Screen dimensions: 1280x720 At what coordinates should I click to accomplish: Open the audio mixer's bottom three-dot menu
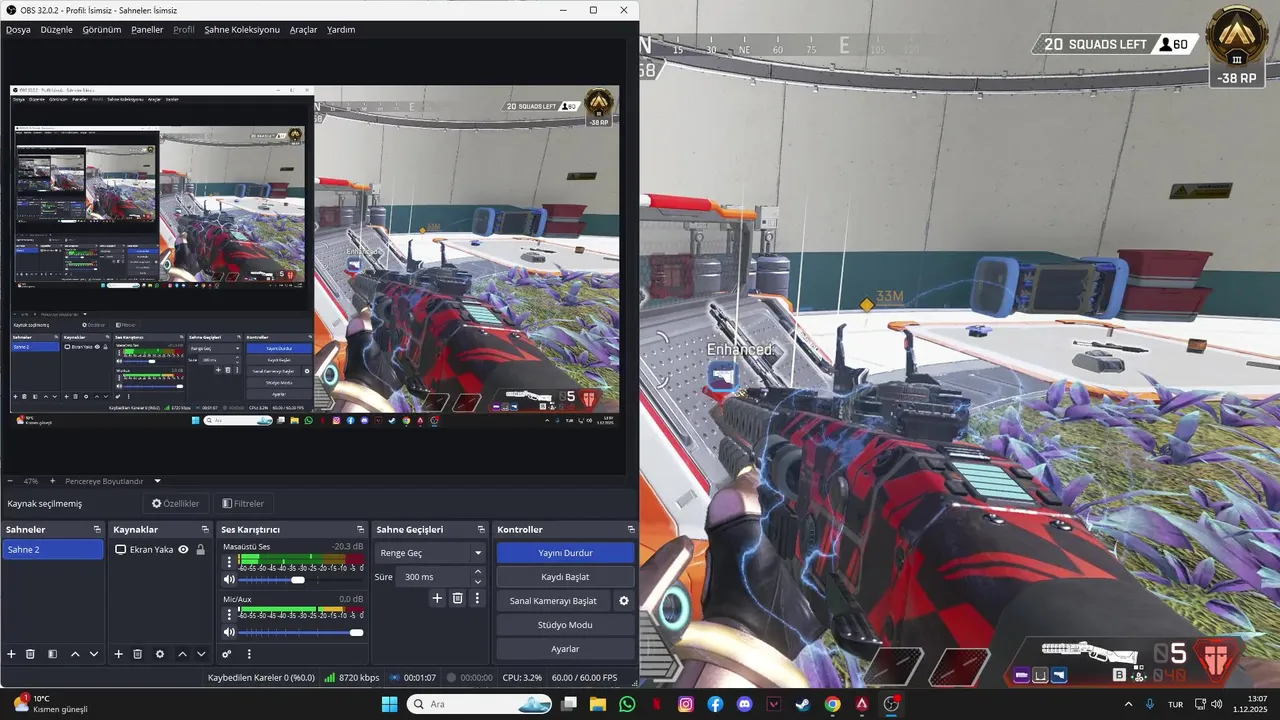249,654
